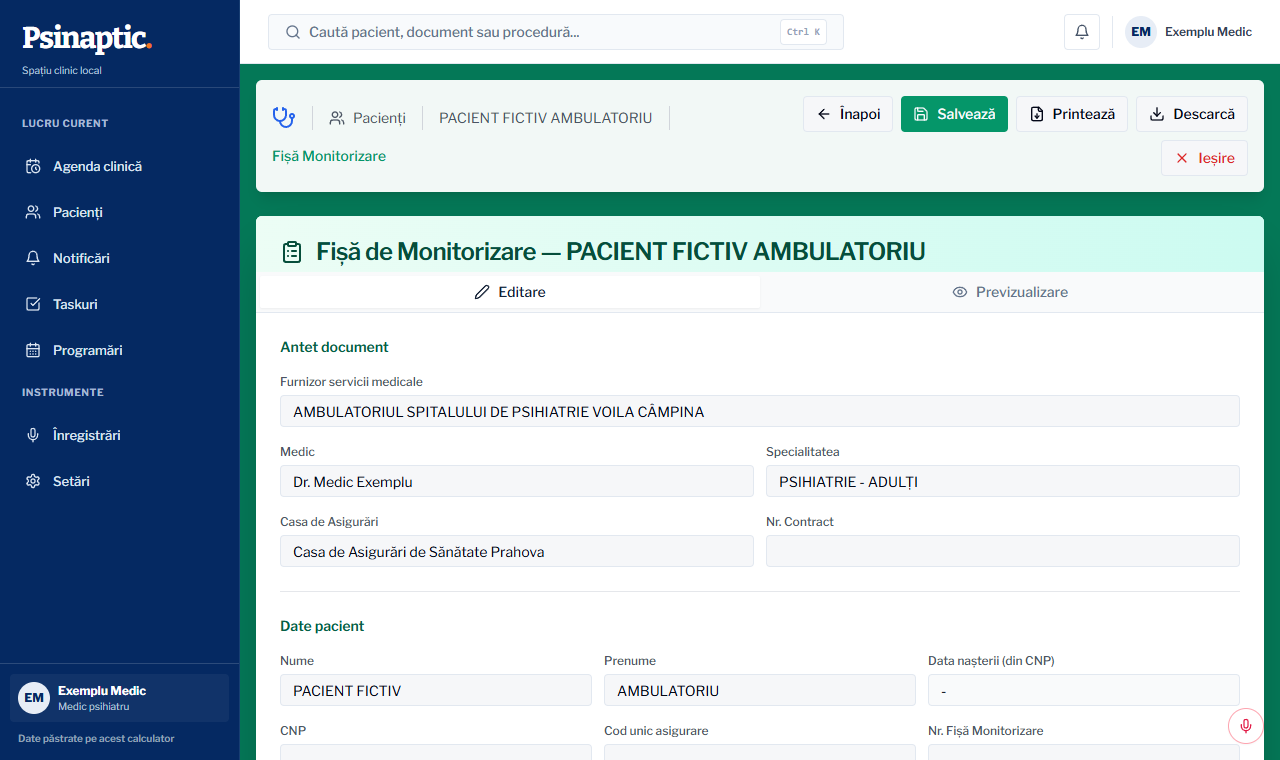Click the Prenume field

760,690
